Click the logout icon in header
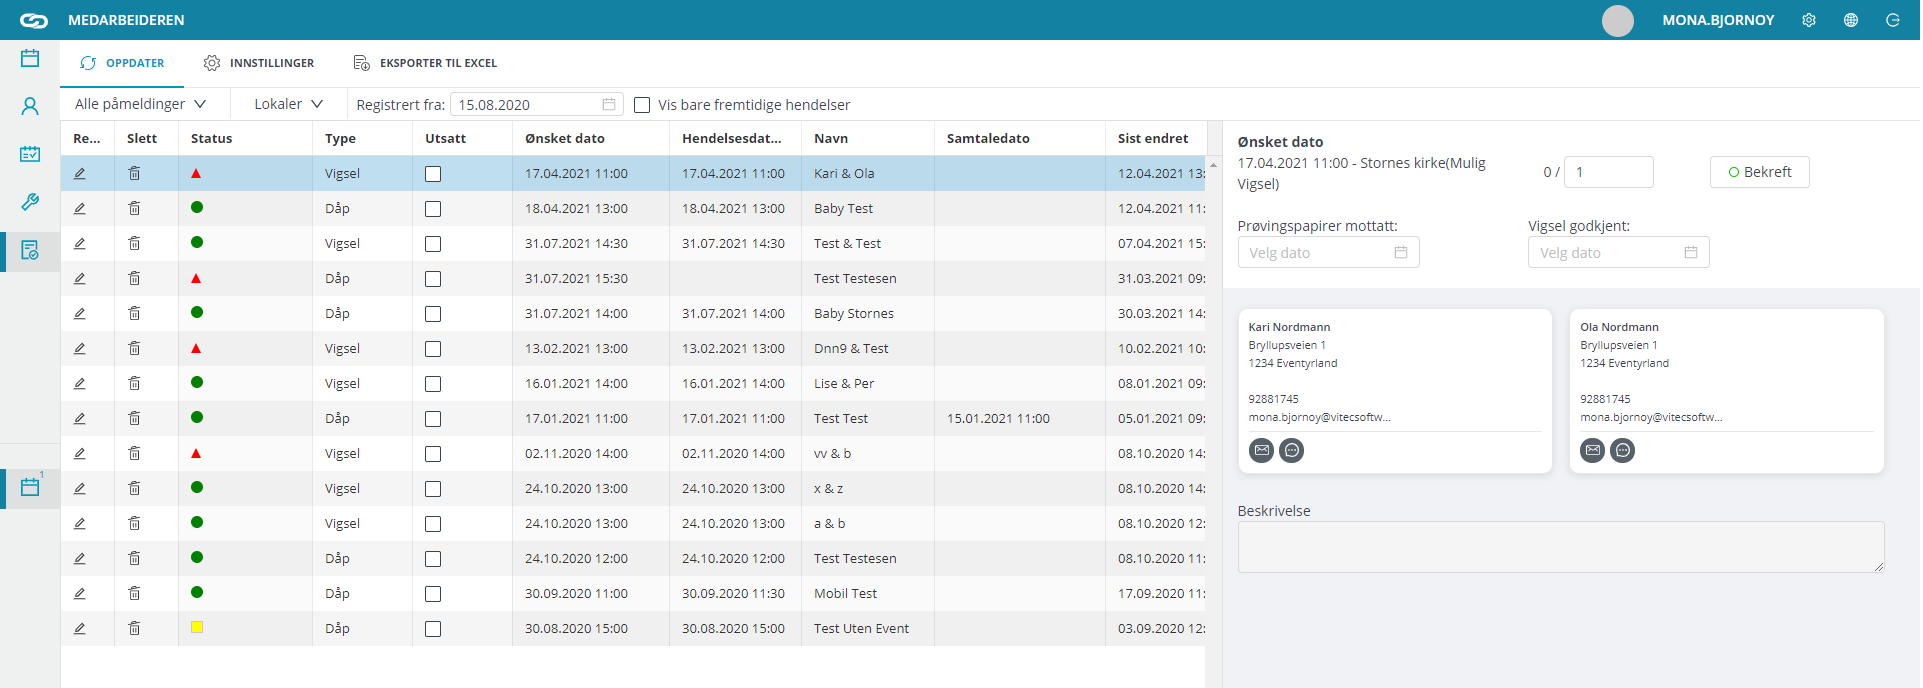Viewport: 1923px width, 688px height. [x=1893, y=20]
